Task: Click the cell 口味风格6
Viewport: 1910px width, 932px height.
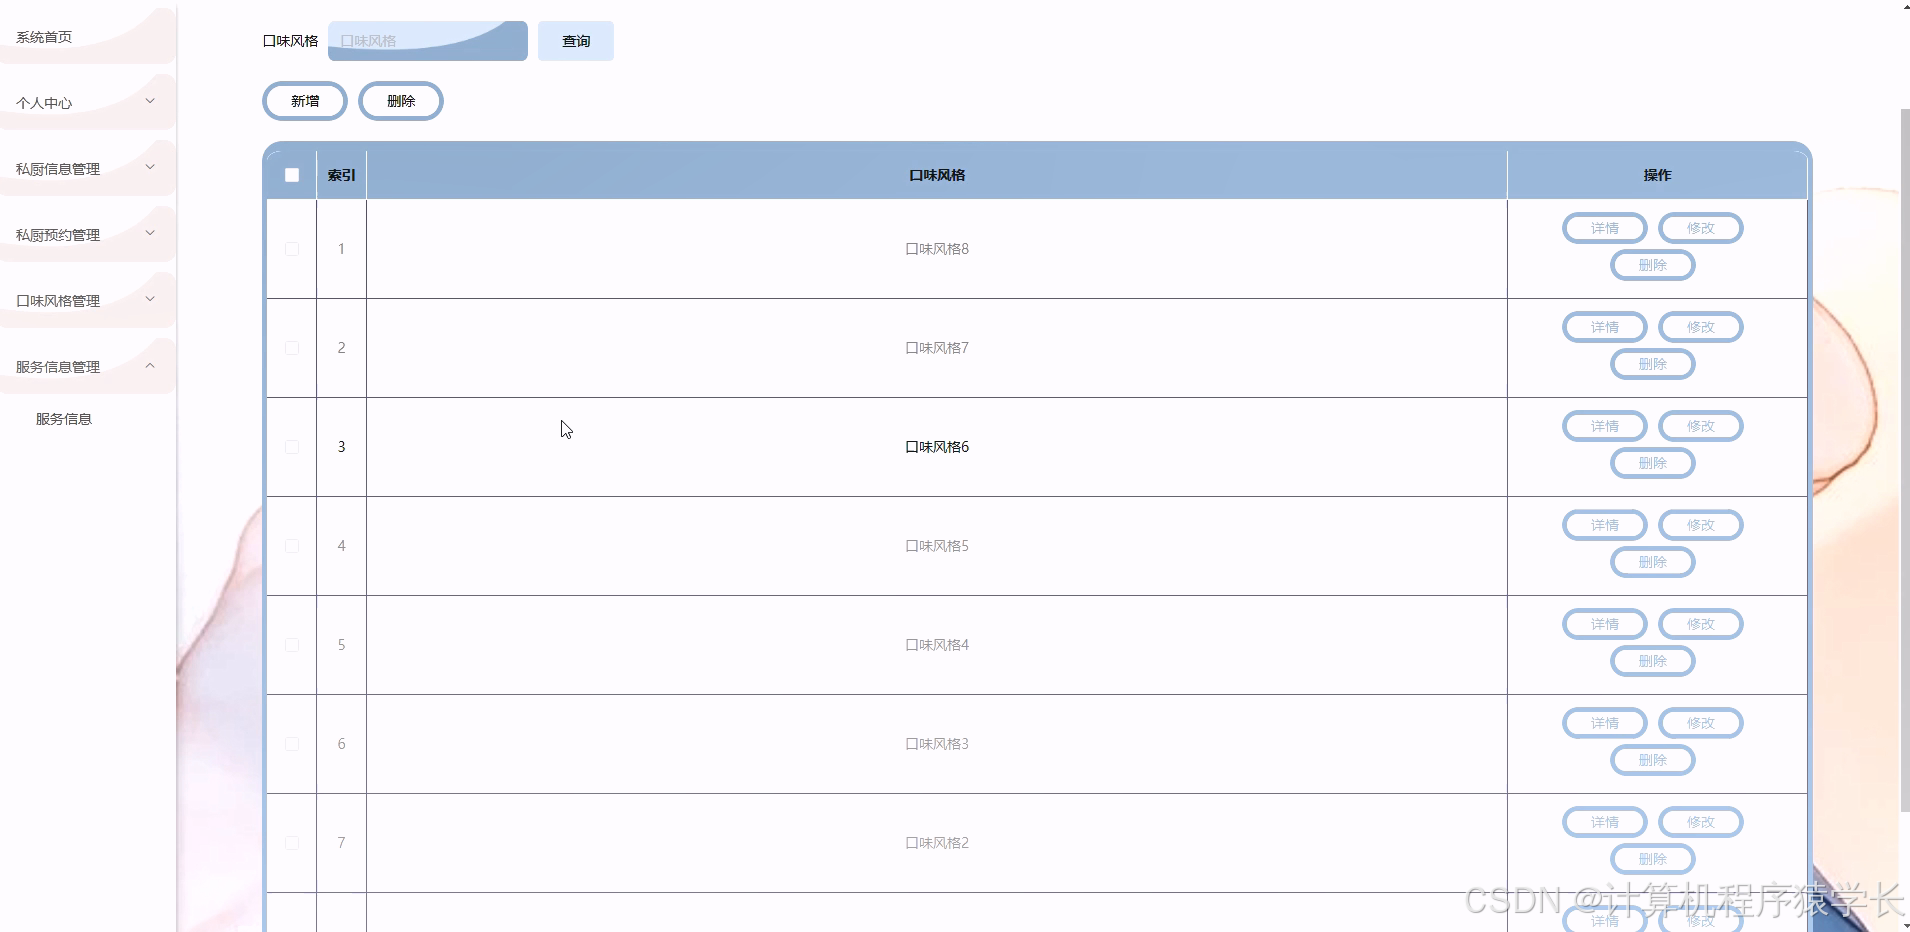Action: click(x=937, y=447)
